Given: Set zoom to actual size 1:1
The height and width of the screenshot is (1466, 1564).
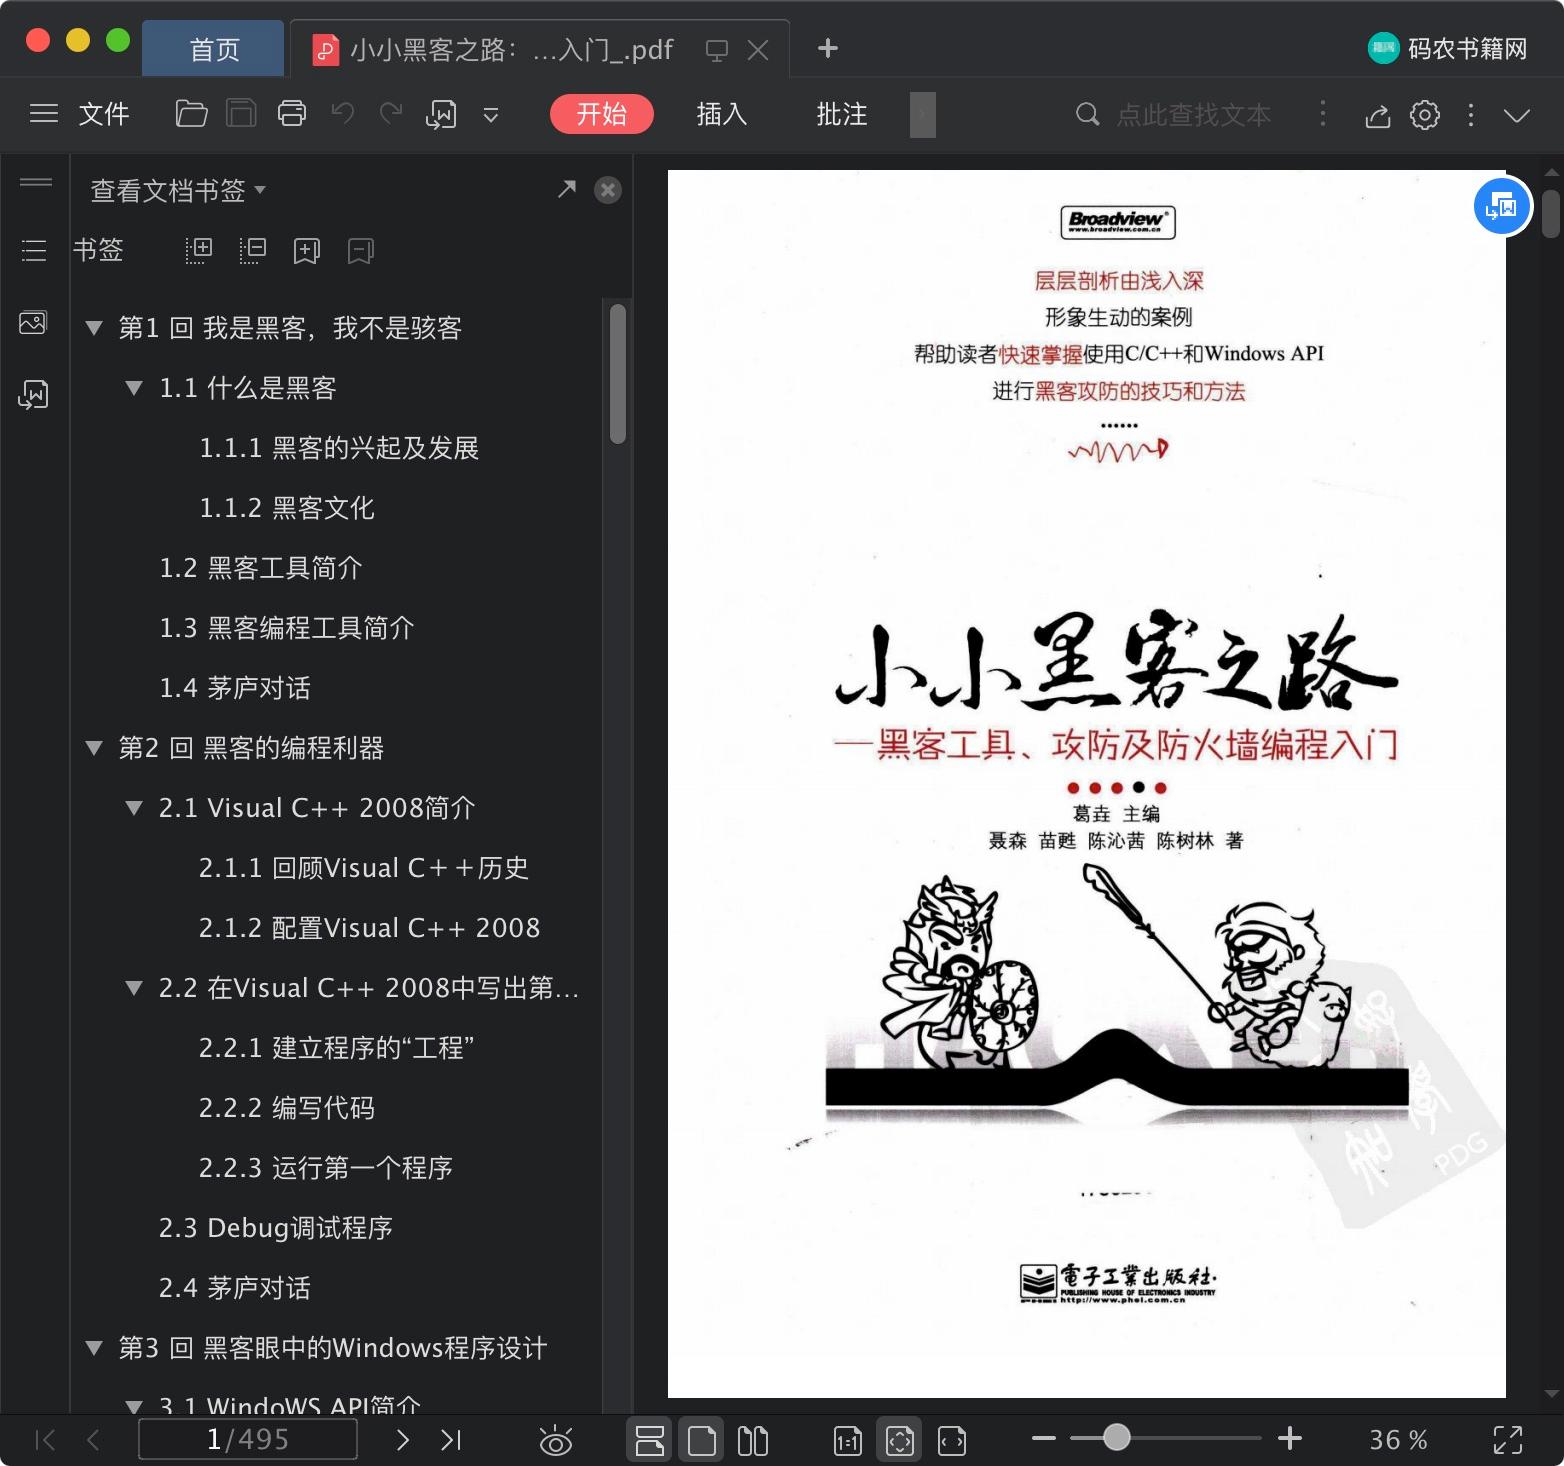Looking at the screenshot, I should pyautogui.click(x=848, y=1441).
